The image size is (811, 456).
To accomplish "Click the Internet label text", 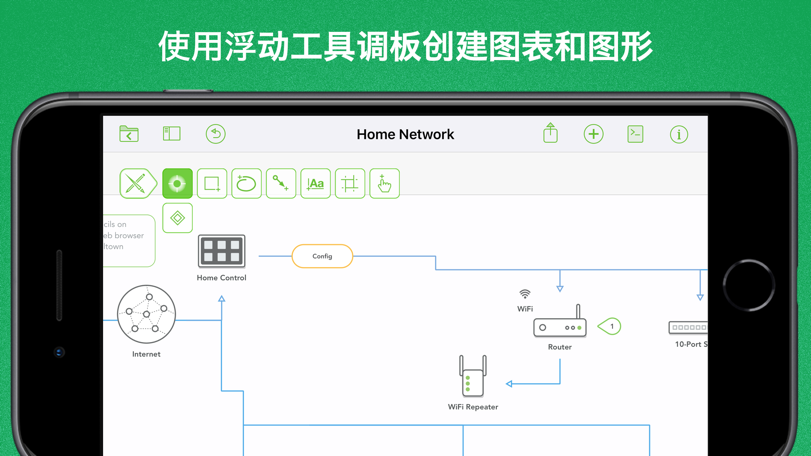I will coord(146,354).
